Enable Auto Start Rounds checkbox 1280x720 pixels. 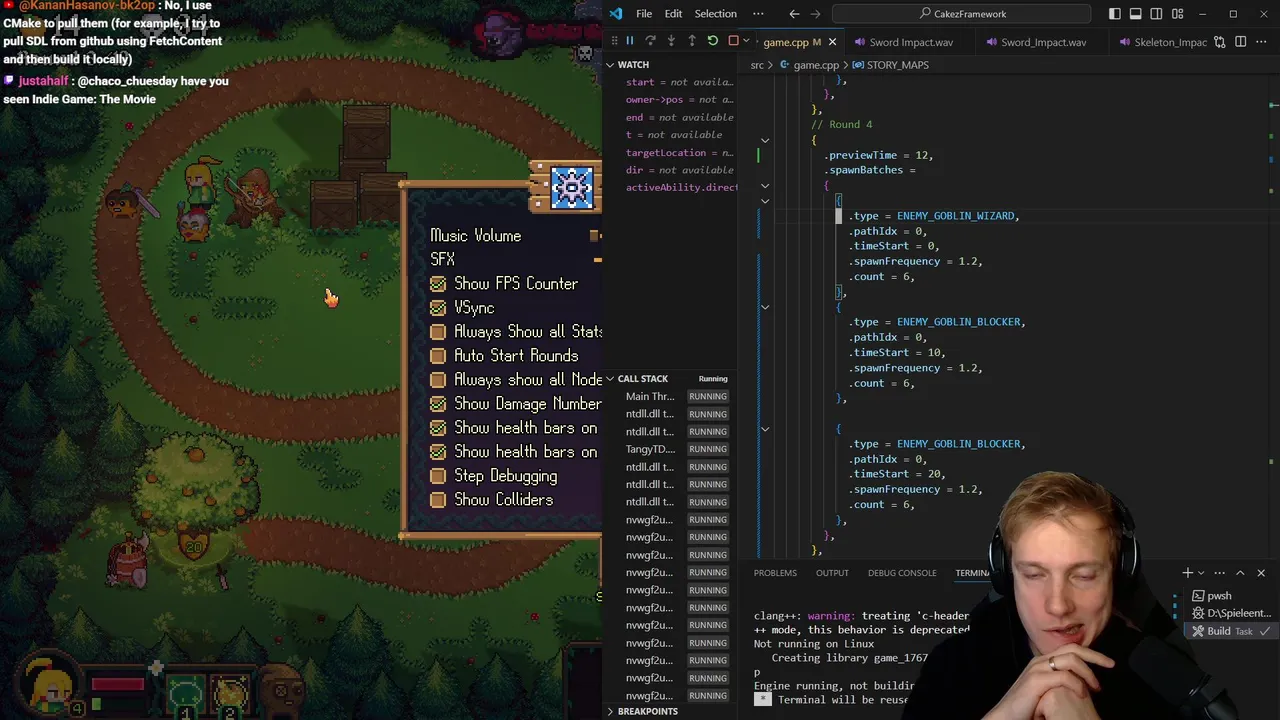[438, 356]
